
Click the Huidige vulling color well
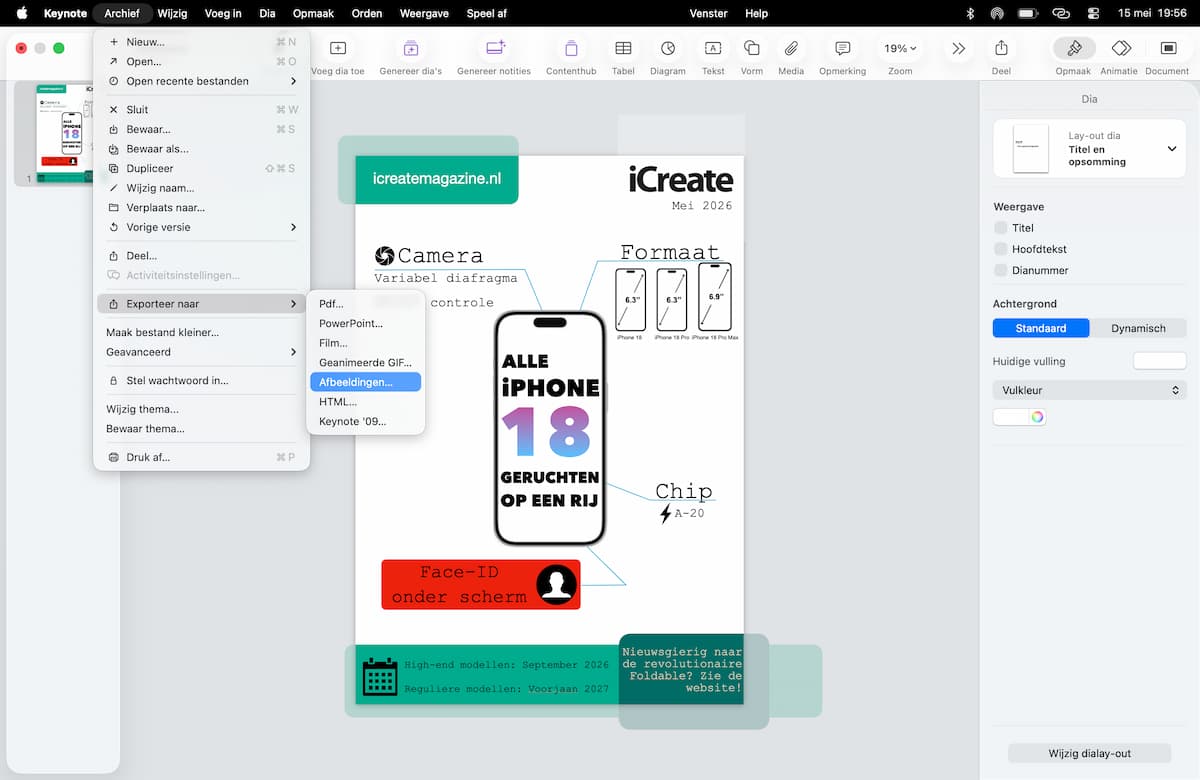[x=1159, y=361]
